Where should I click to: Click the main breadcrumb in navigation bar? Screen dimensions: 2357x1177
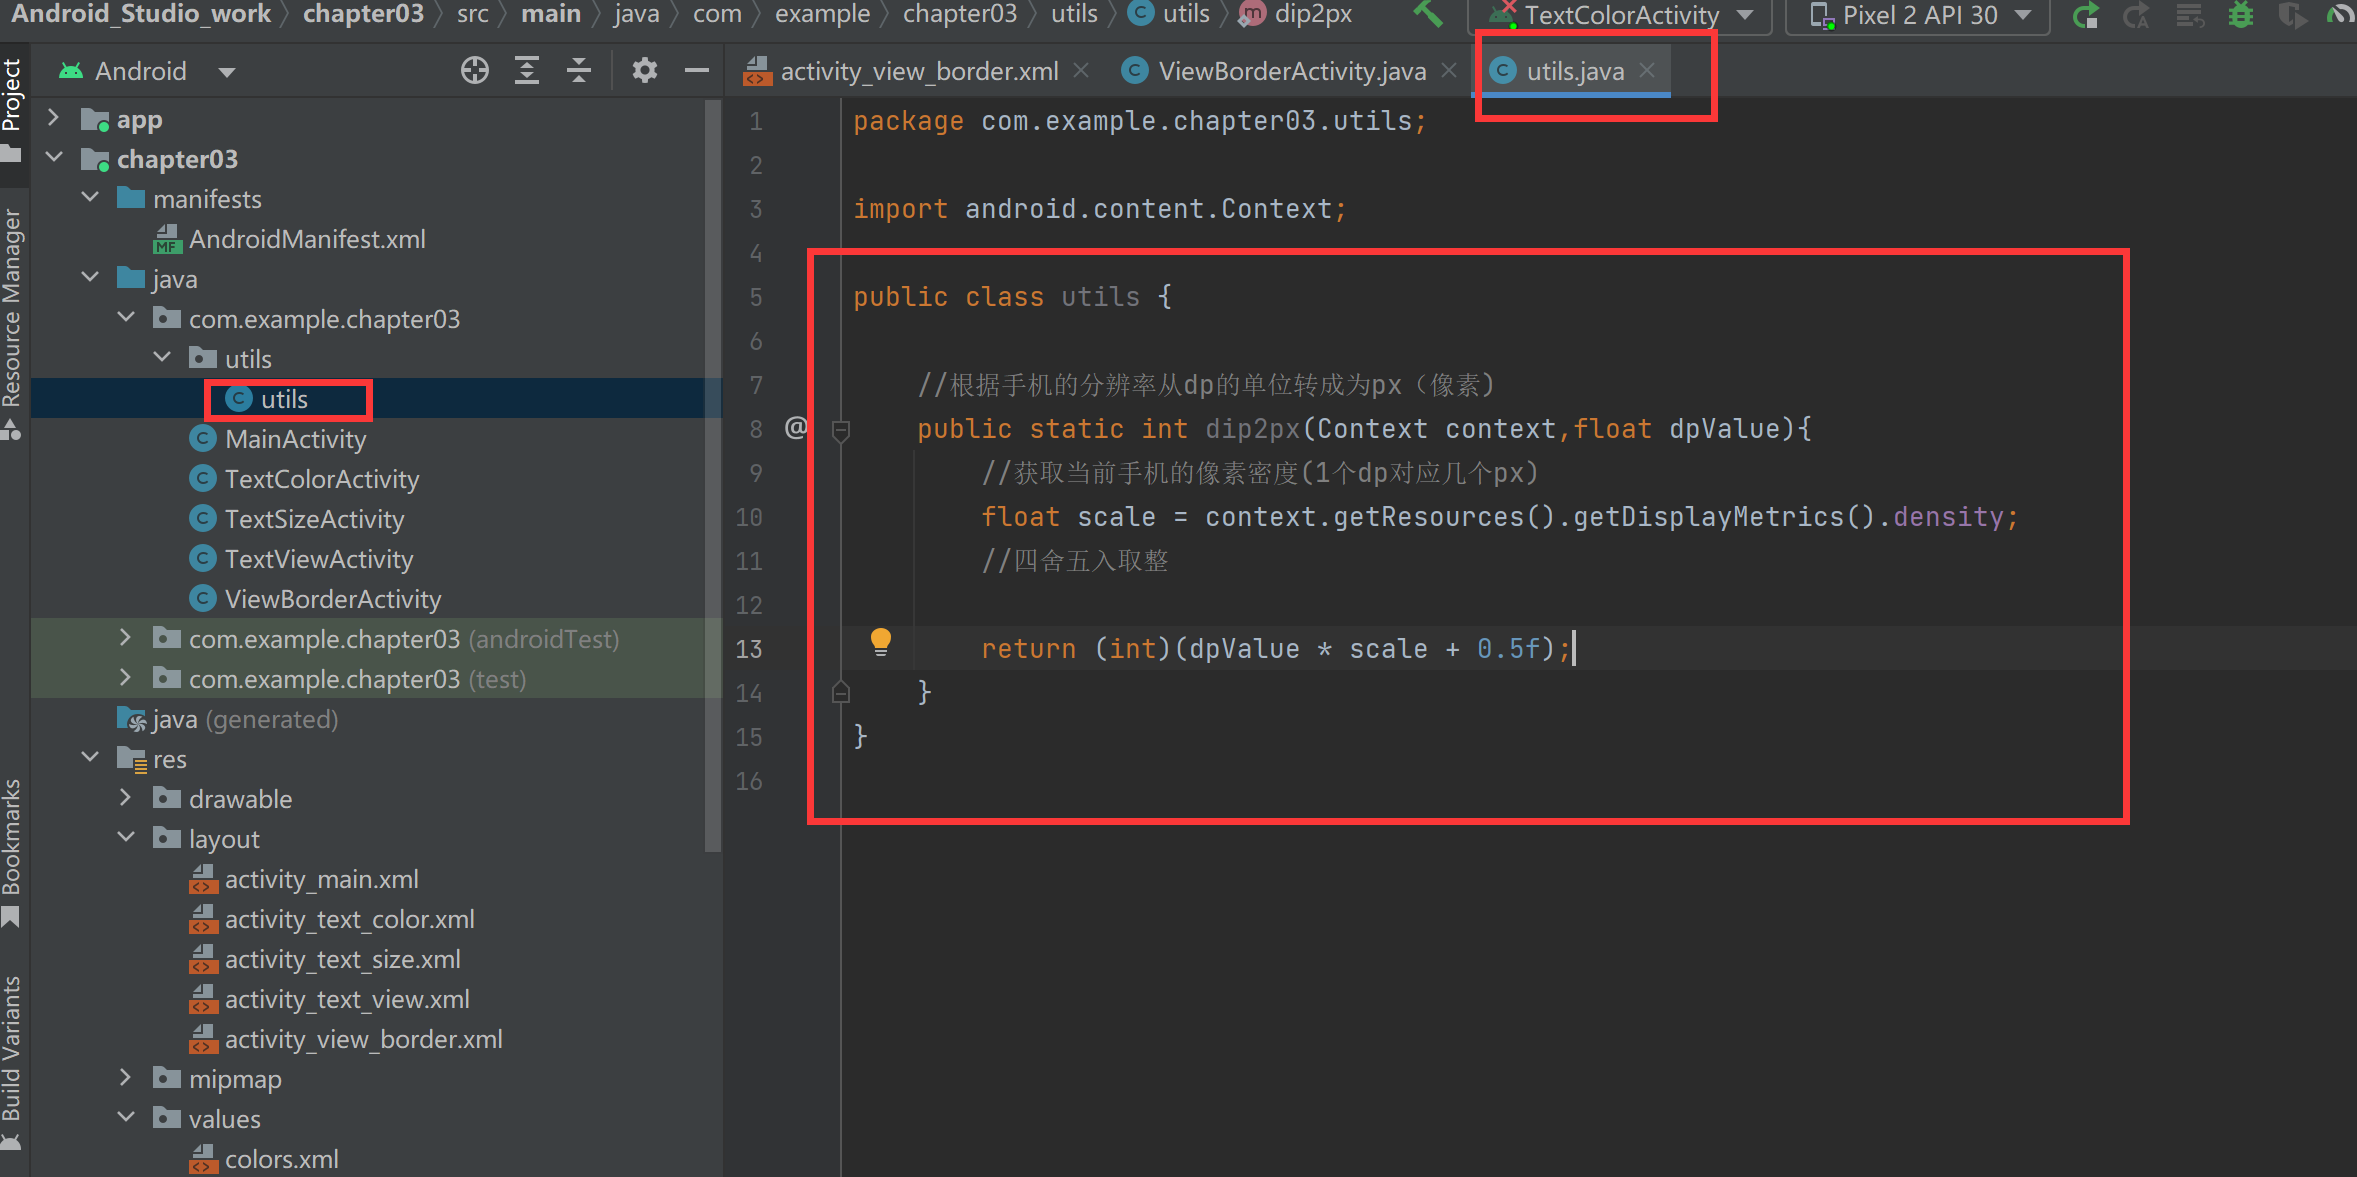tap(551, 14)
